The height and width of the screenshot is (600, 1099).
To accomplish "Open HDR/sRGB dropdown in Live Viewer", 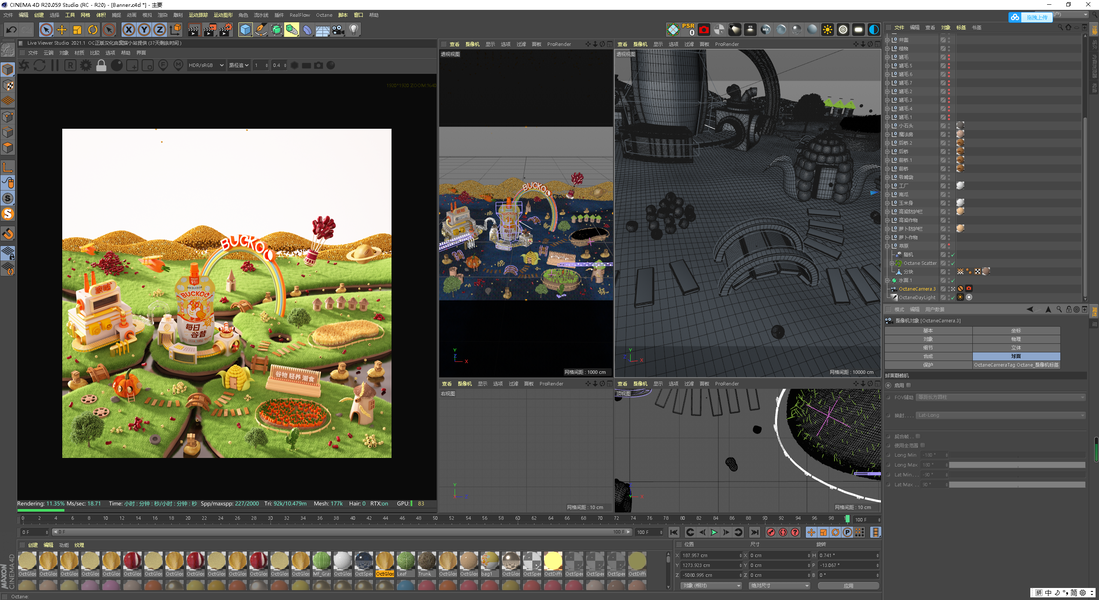I will pyautogui.click(x=205, y=65).
